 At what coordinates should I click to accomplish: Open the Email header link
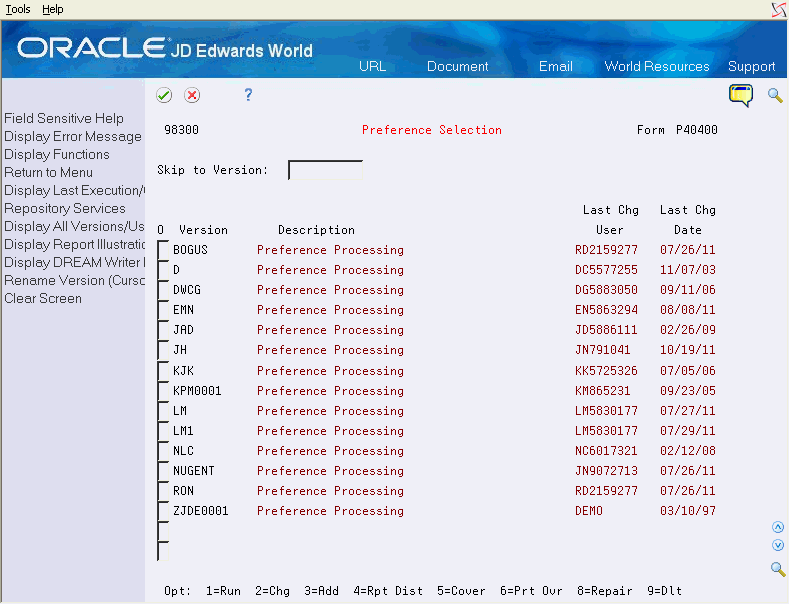(556, 66)
